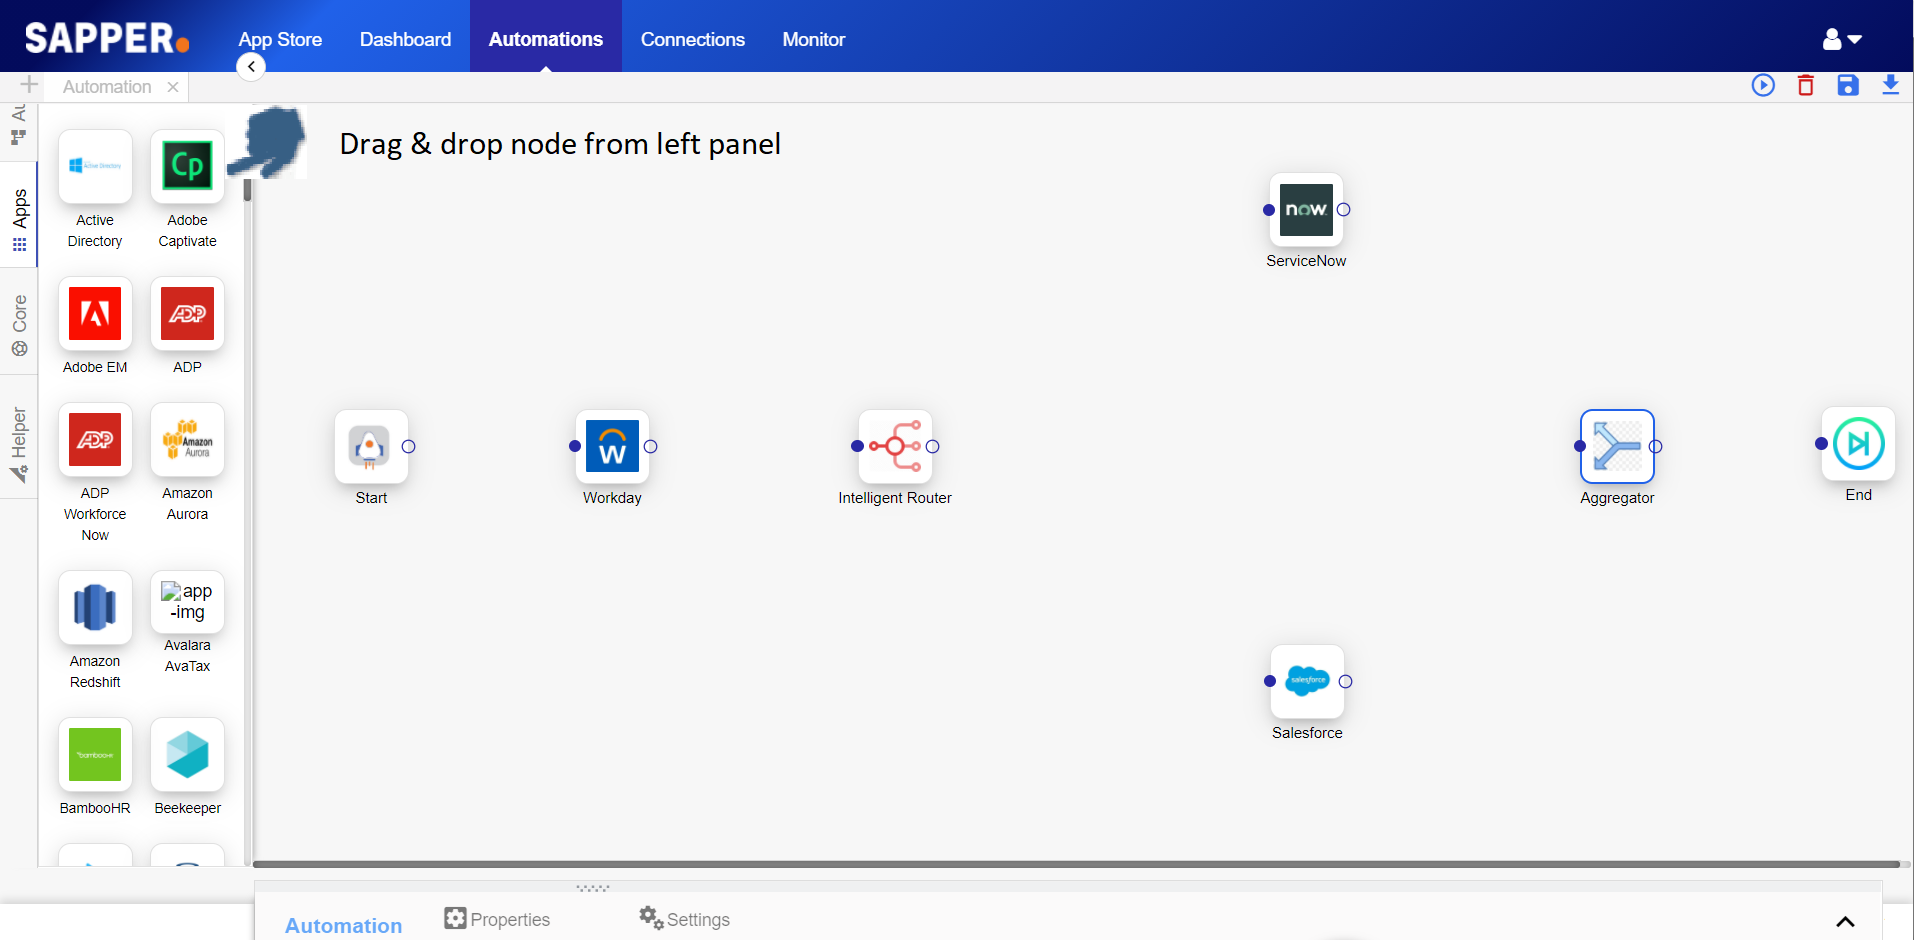Viewport: 1916px width, 946px height.
Task: Select the BambooHR app icon
Action: [x=95, y=755]
